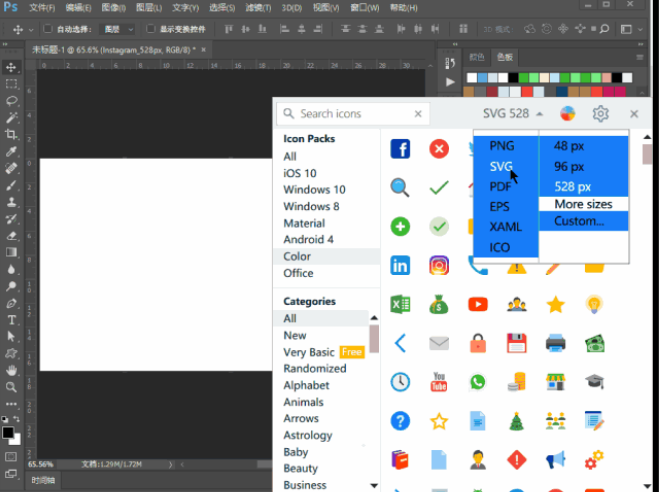Choose the YouTube play button icon
This screenshot has width=659, height=492.
477,304
